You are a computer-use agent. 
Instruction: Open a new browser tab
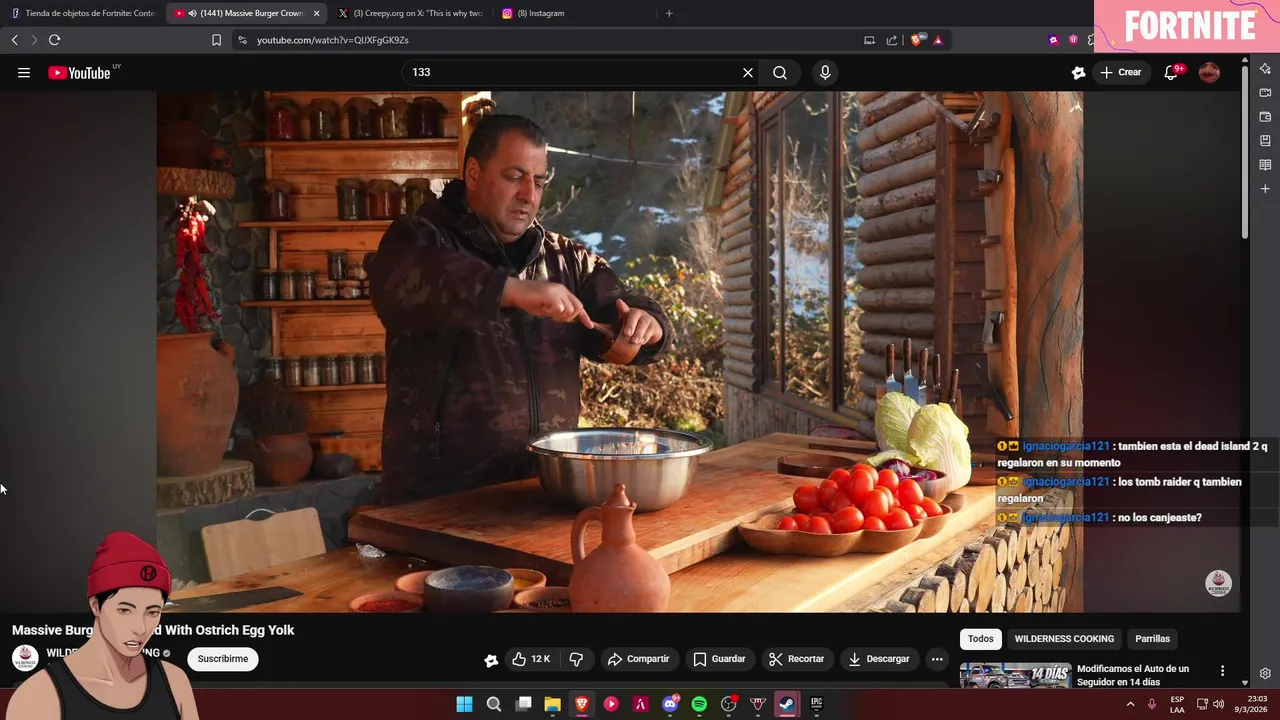coord(669,13)
